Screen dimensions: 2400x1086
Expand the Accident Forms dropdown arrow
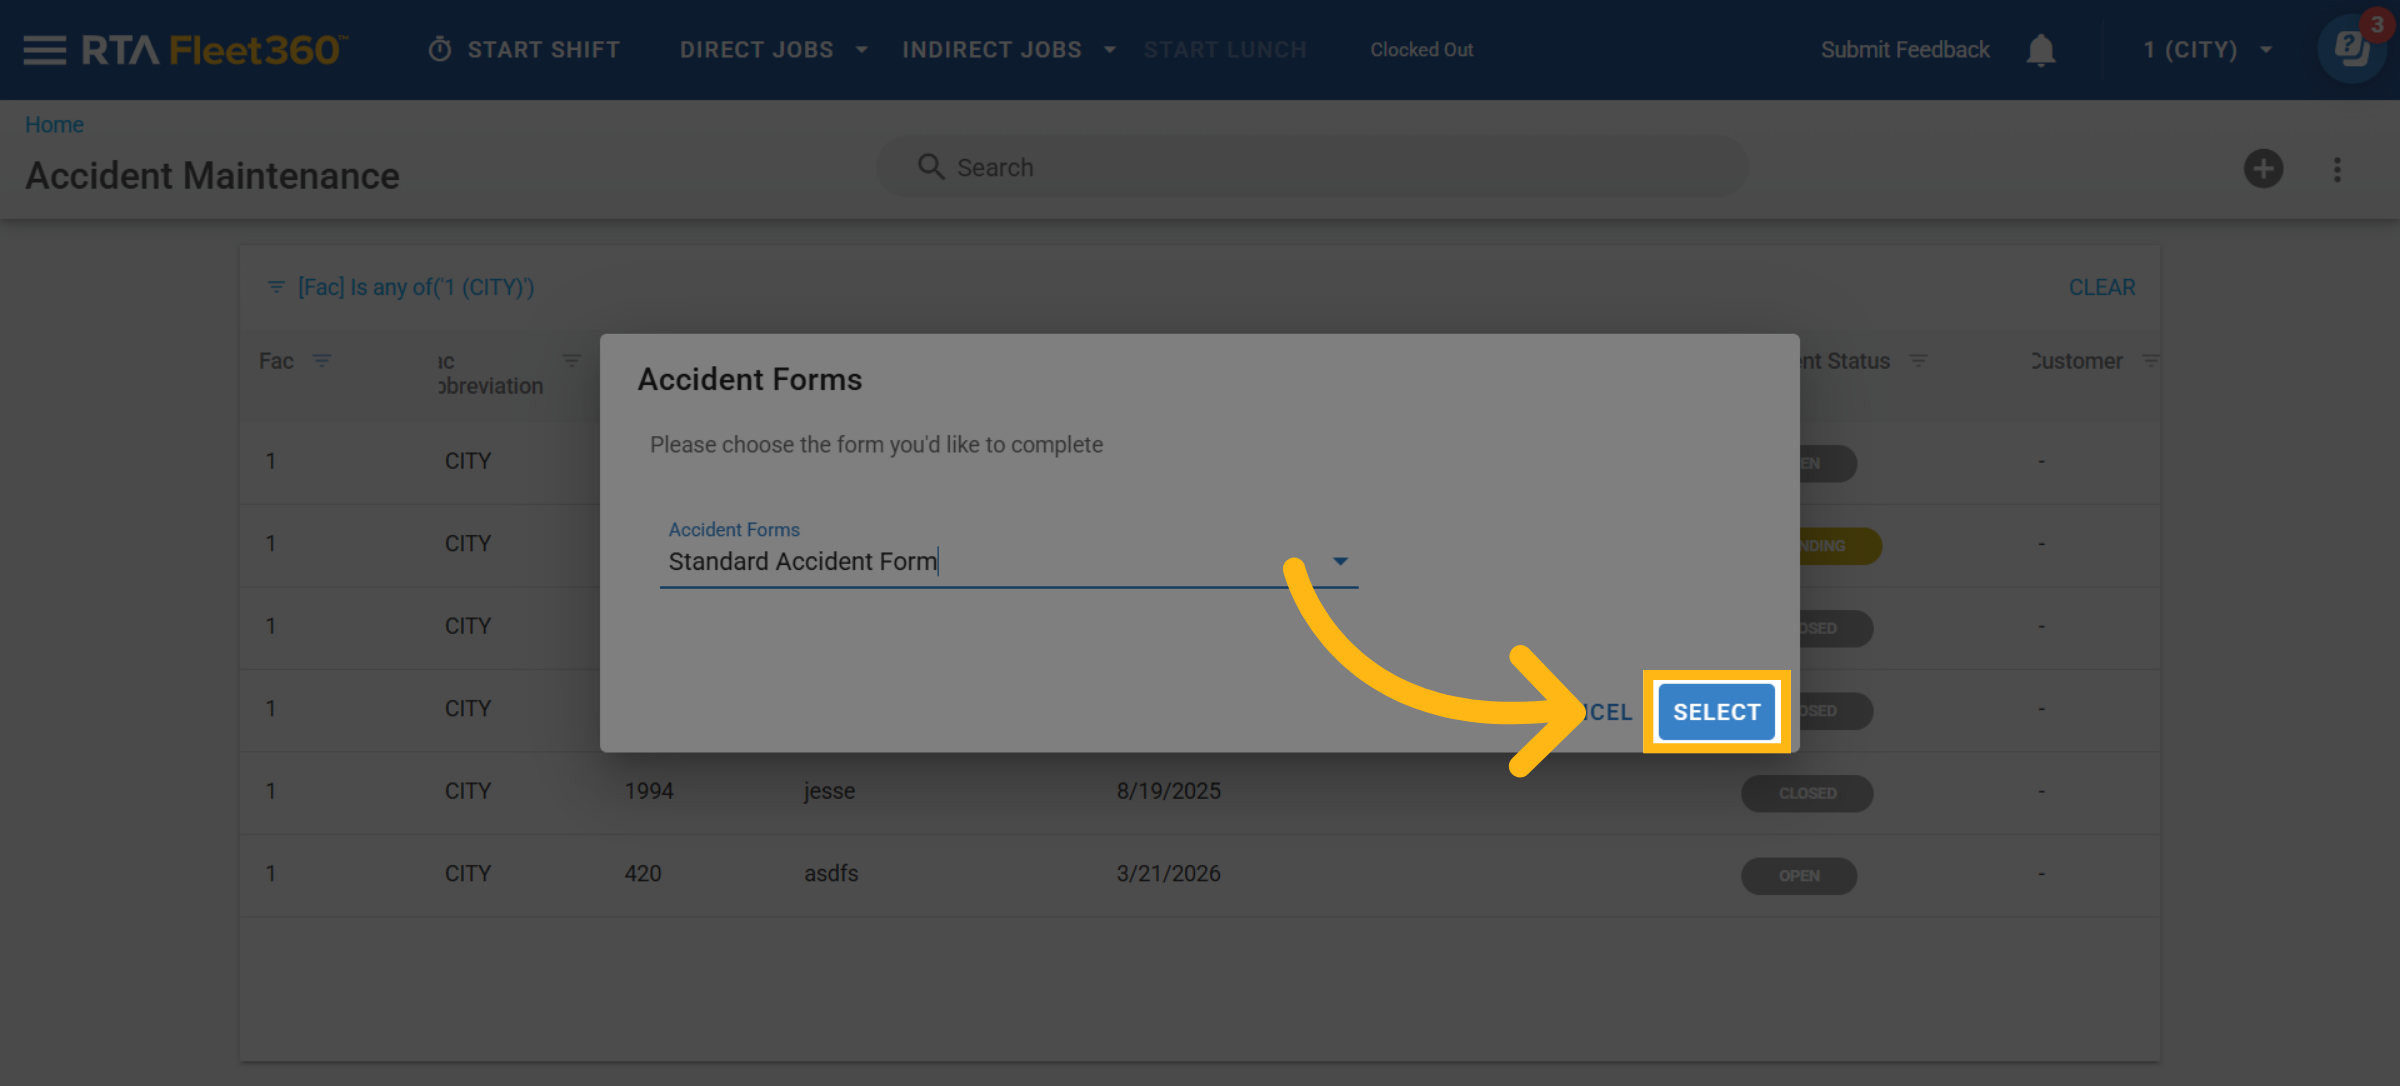[x=1340, y=561]
